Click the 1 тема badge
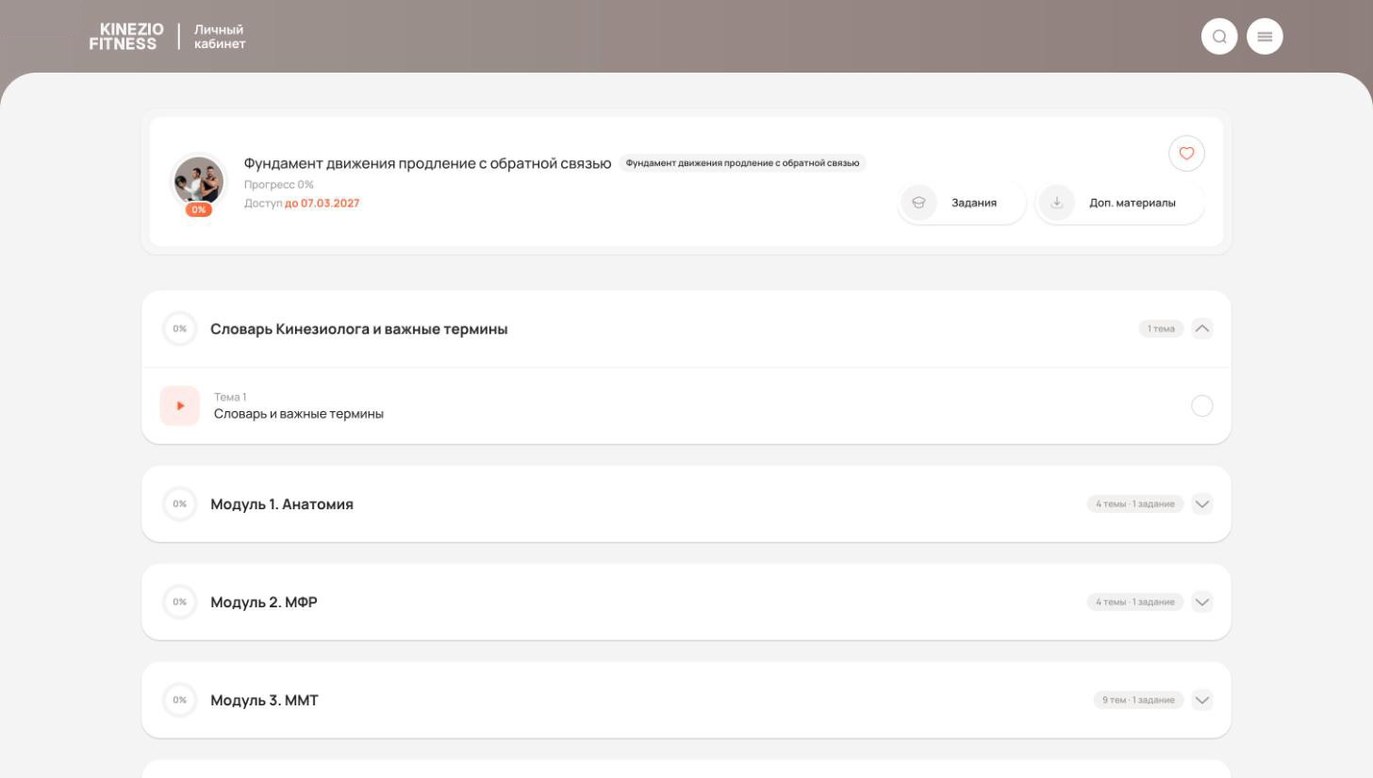This screenshot has height=778, width=1373. point(1161,329)
